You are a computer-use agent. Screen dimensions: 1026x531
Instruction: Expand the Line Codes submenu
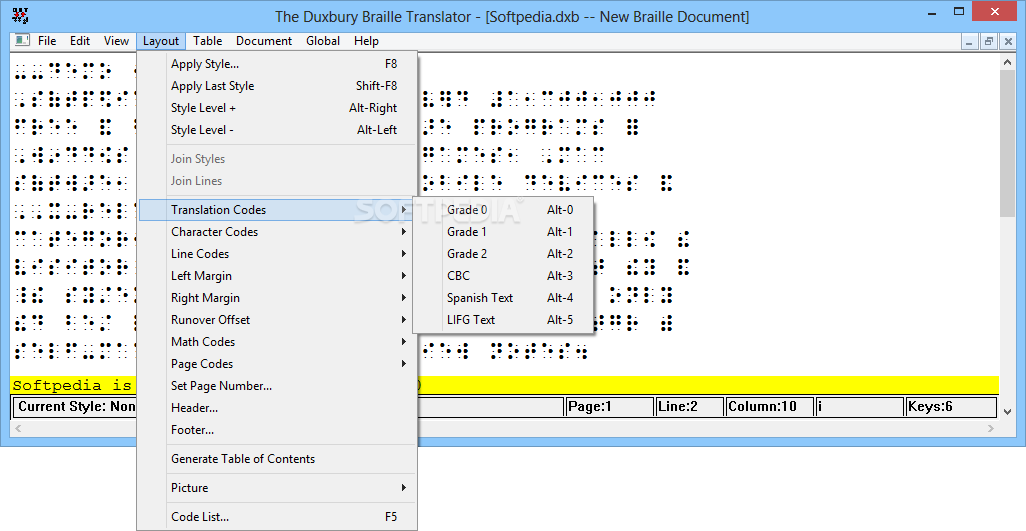click(x=277, y=254)
